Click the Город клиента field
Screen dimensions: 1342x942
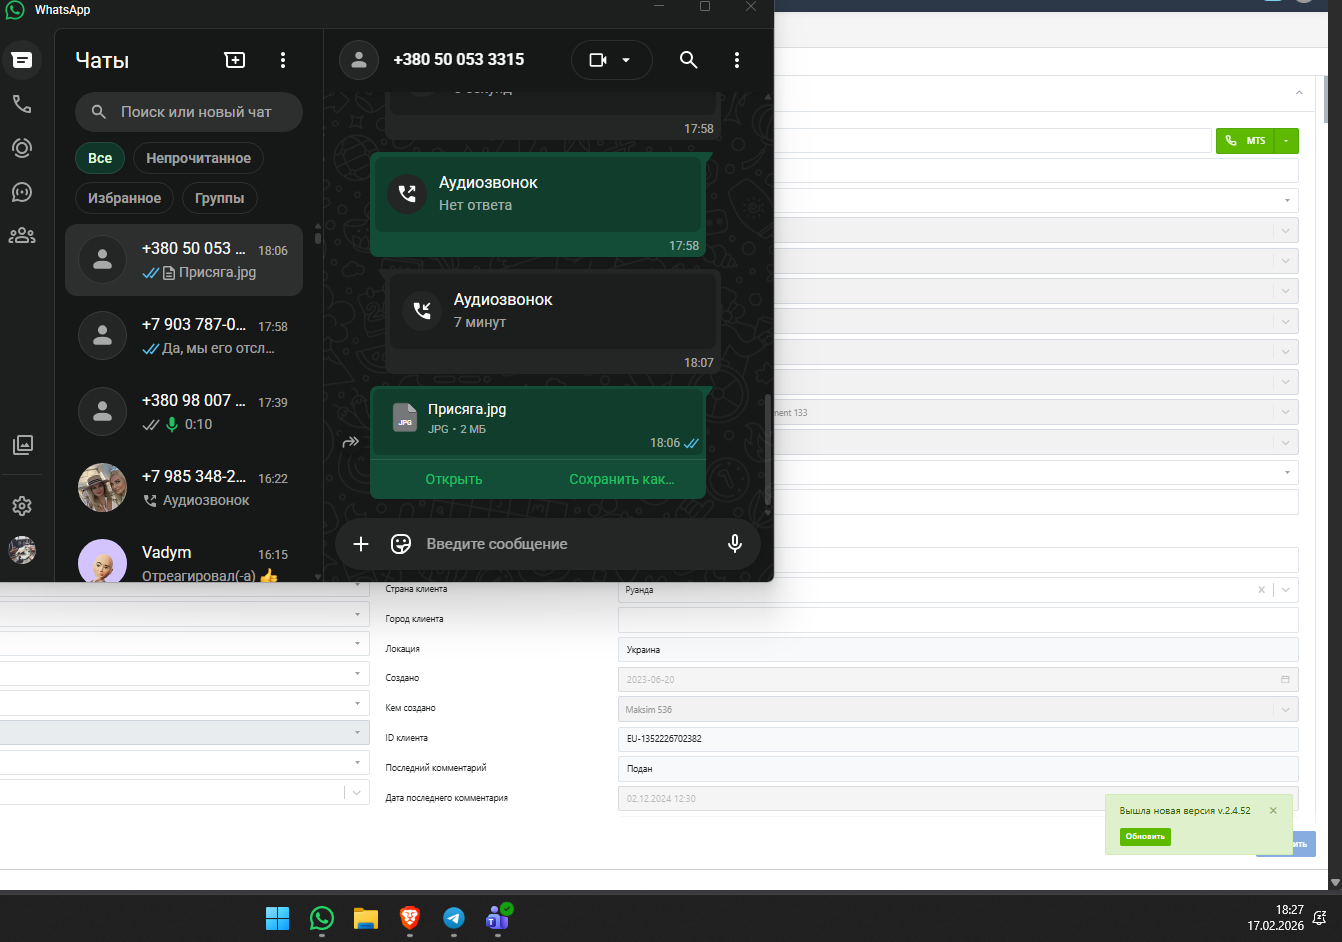(x=958, y=620)
